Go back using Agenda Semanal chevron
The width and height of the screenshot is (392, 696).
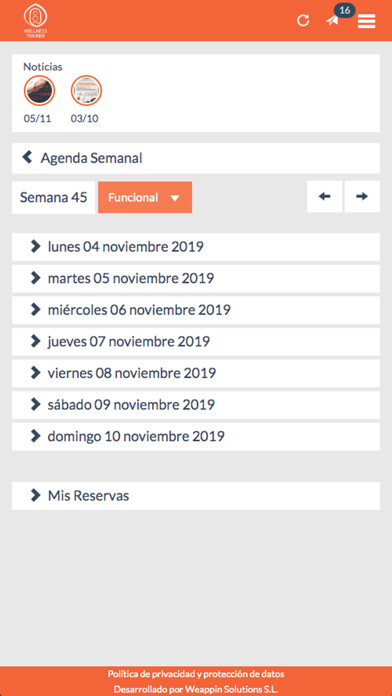28,157
